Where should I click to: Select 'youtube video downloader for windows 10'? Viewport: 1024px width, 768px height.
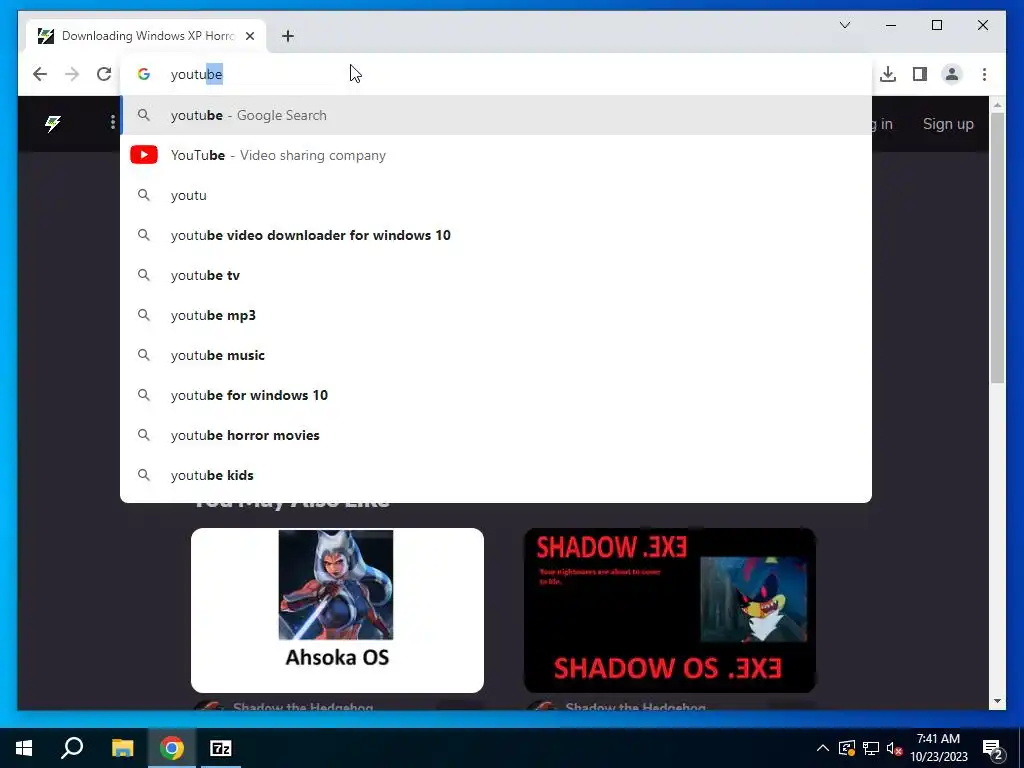(x=496, y=235)
